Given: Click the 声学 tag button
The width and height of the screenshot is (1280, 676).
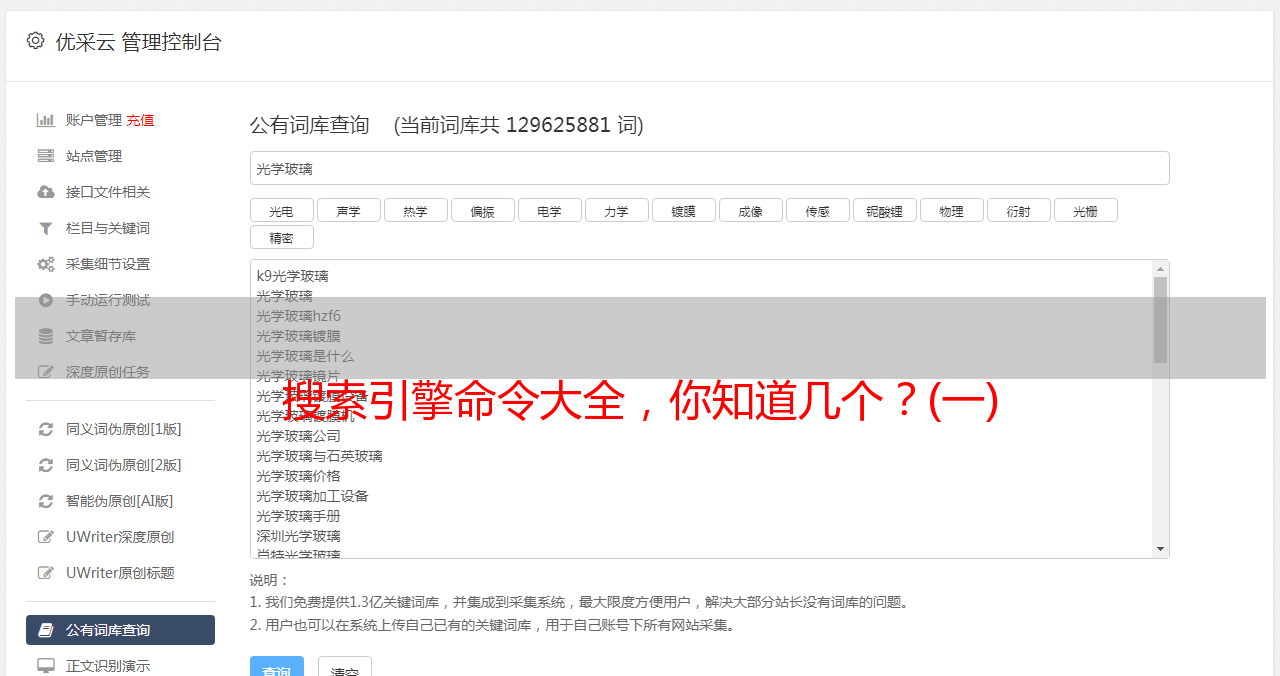Looking at the screenshot, I should [348, 210].
